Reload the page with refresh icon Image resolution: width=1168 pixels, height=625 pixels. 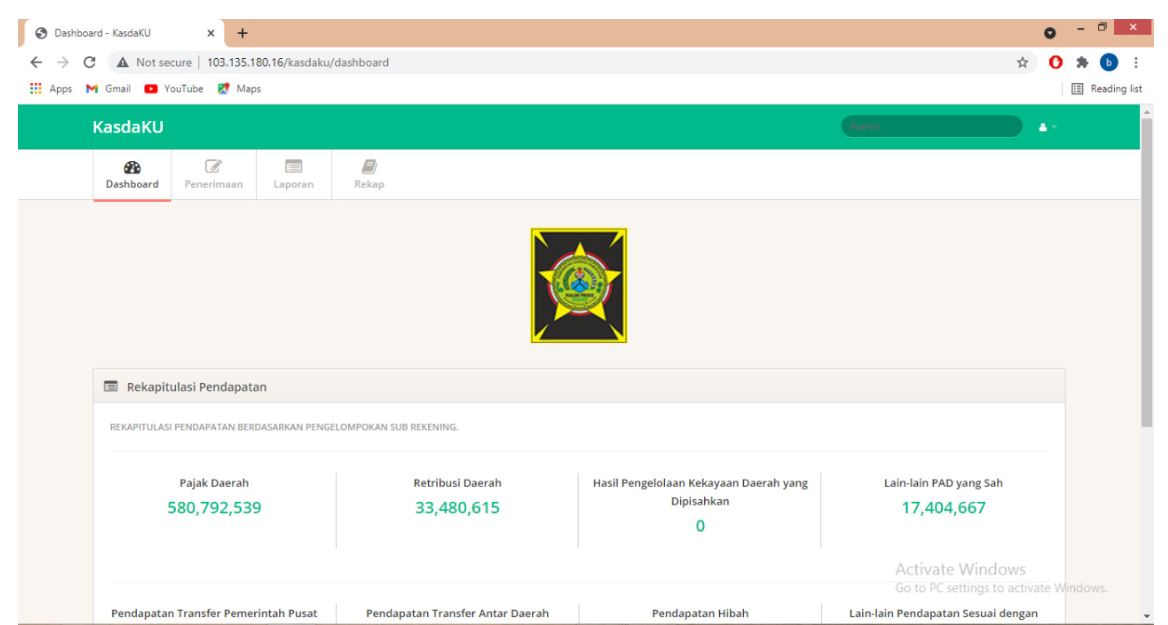pos(89,63)
